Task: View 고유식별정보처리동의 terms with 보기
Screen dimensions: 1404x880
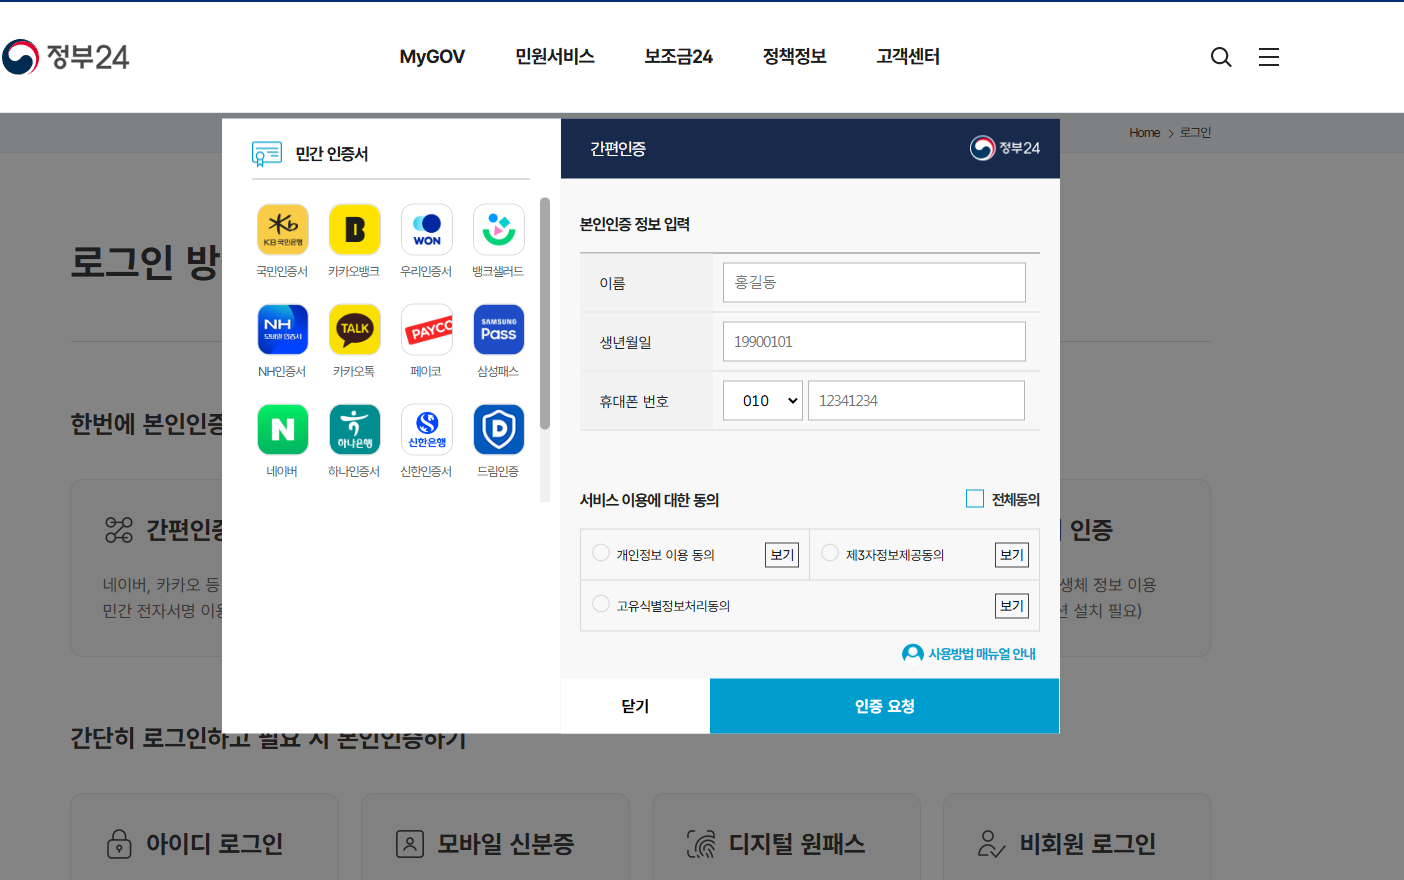Action: pyautogui.click(x=1012, y=606)
